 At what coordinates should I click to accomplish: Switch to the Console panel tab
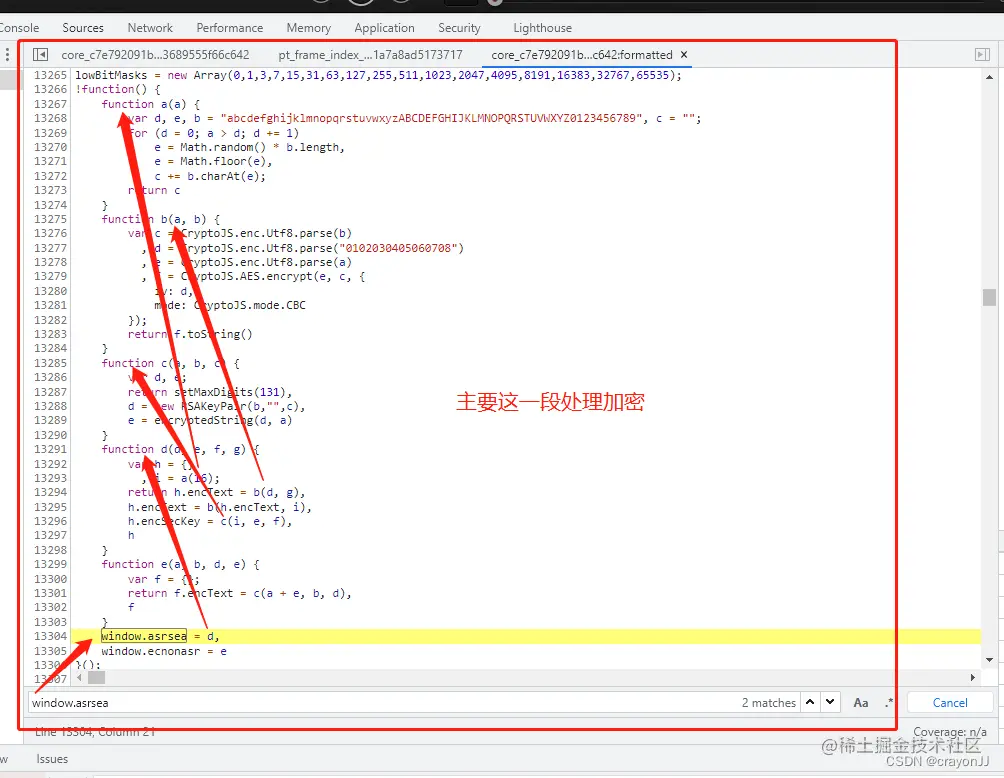[19, 28]
